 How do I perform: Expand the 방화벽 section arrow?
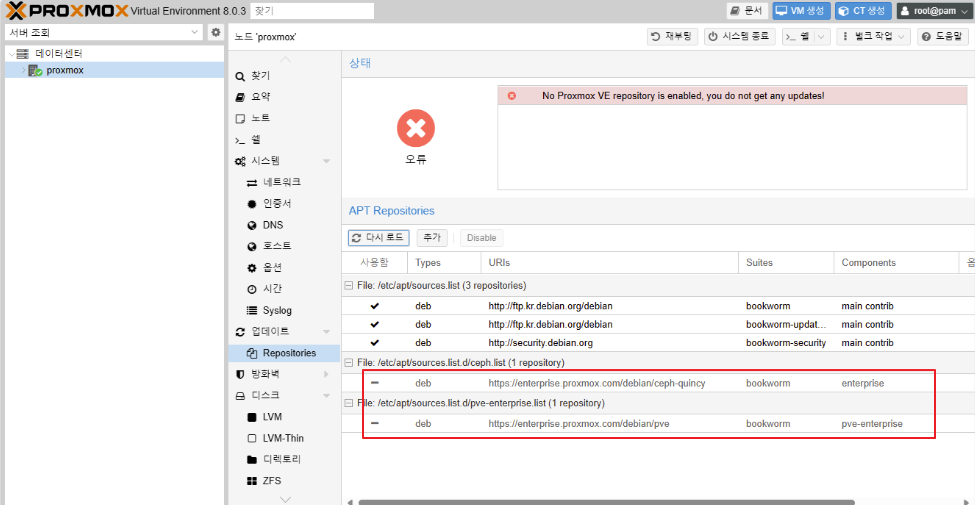tap(326, 374)
